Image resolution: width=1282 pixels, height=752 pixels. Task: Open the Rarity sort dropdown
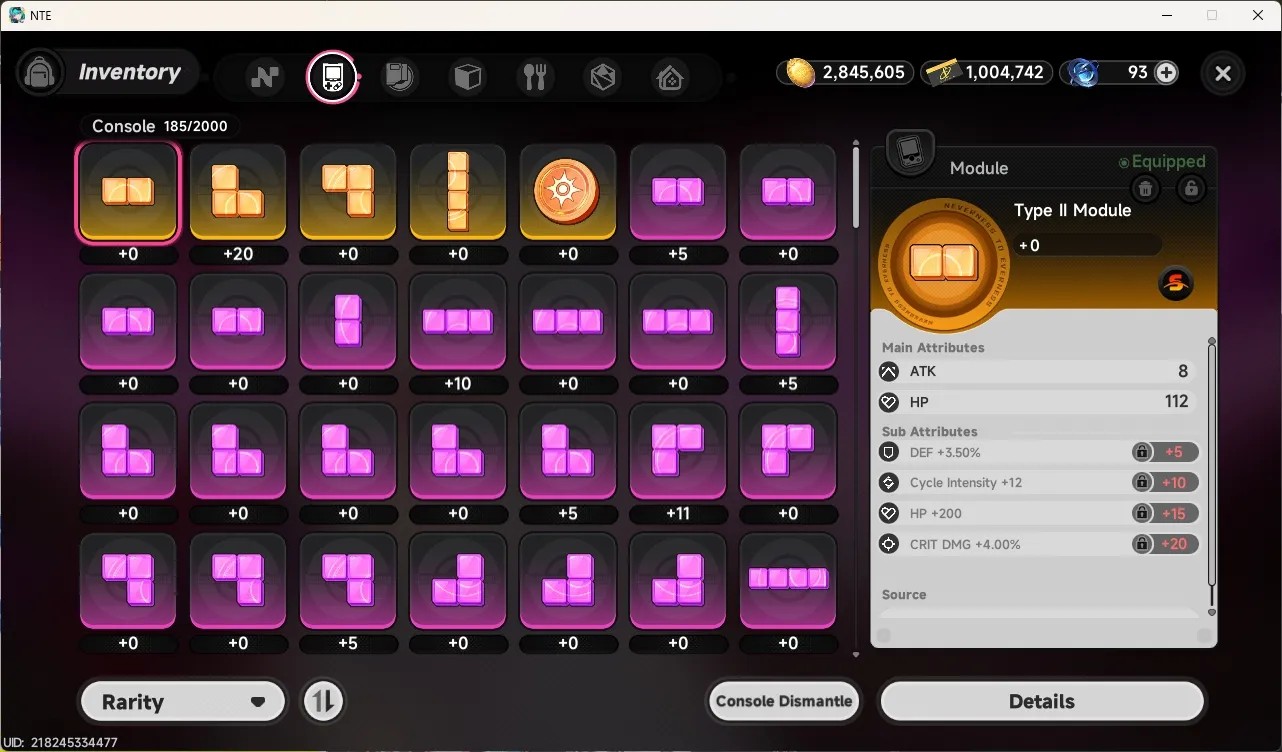coord(183,702)
